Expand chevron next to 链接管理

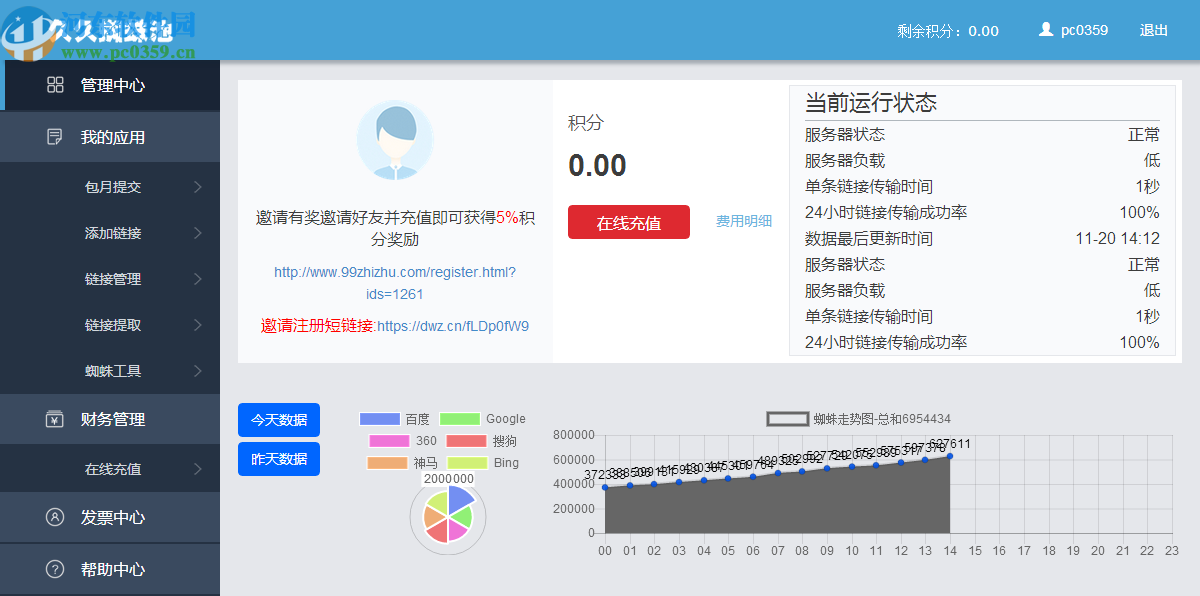point(198,279)
